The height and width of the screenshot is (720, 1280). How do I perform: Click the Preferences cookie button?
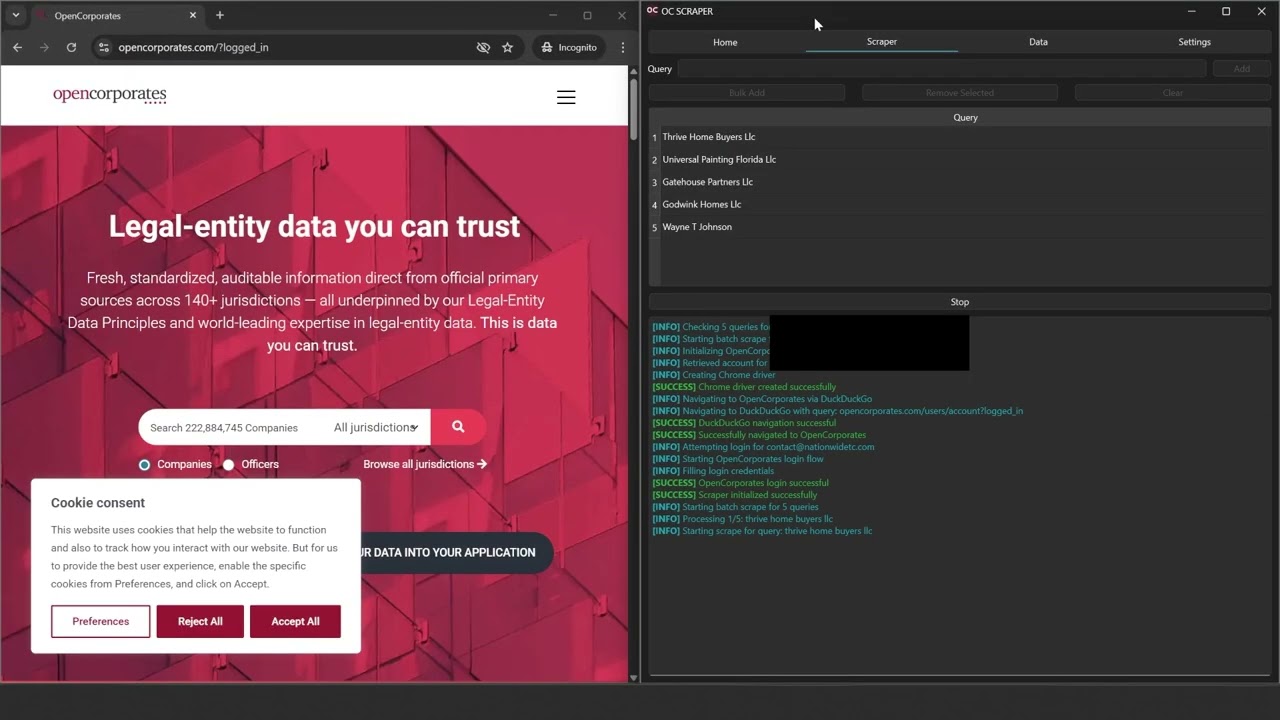point(101,621)
